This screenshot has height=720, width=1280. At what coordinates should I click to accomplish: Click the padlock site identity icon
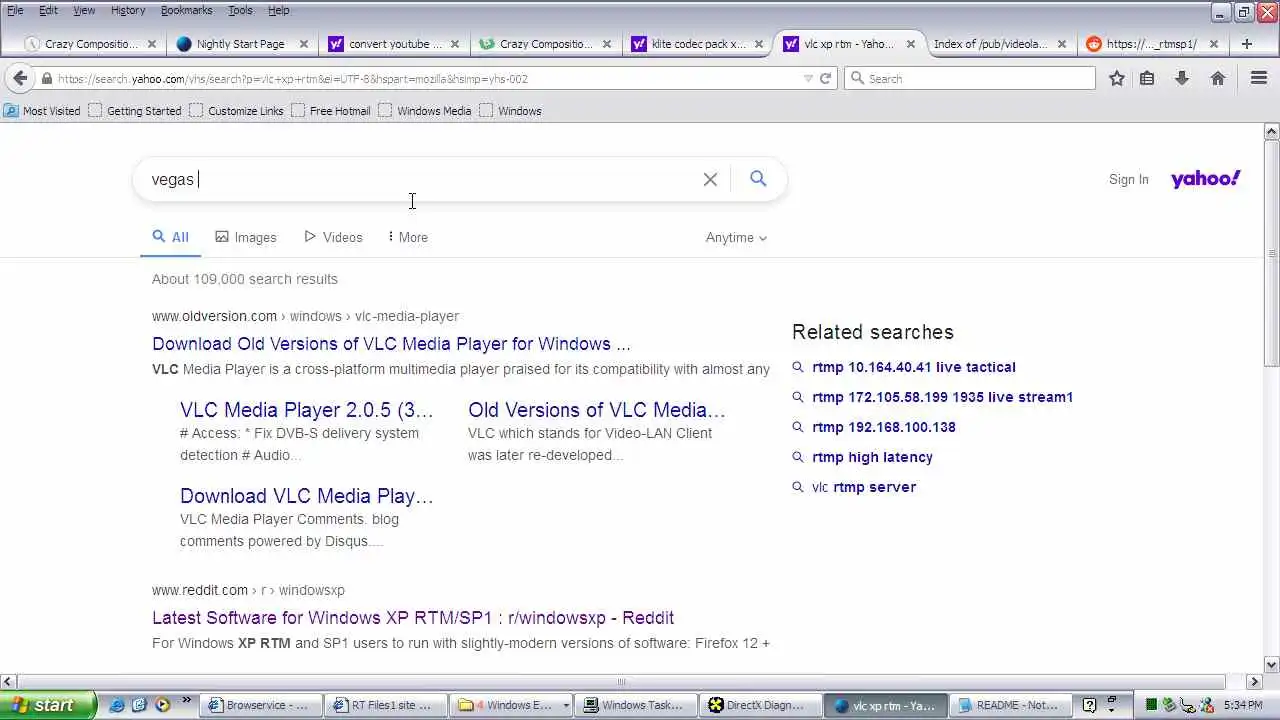(x=47, y=78)
